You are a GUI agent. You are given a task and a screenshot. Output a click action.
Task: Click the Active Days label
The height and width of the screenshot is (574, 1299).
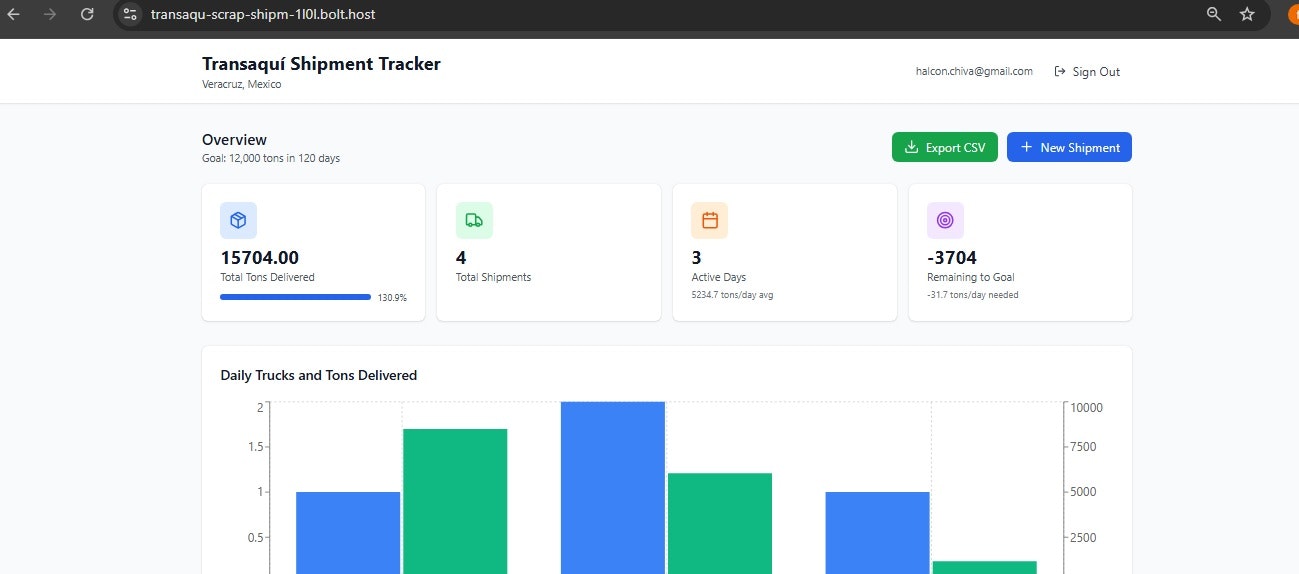tap(719, 277)
